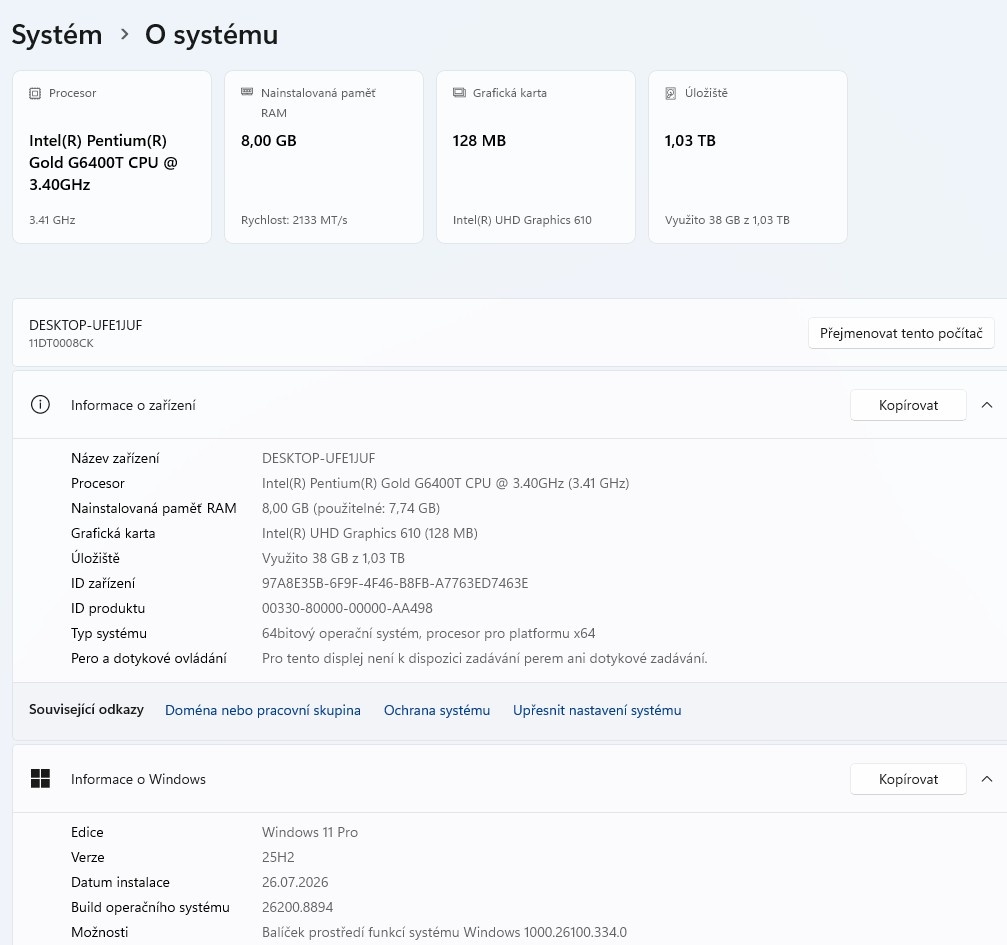The image size is (1007, 945).
Task: Click ID zařízení value 97A8E35B-6F9F-4F46-B8FB-A7763ED7463E
Action: (x=395, y=583)
